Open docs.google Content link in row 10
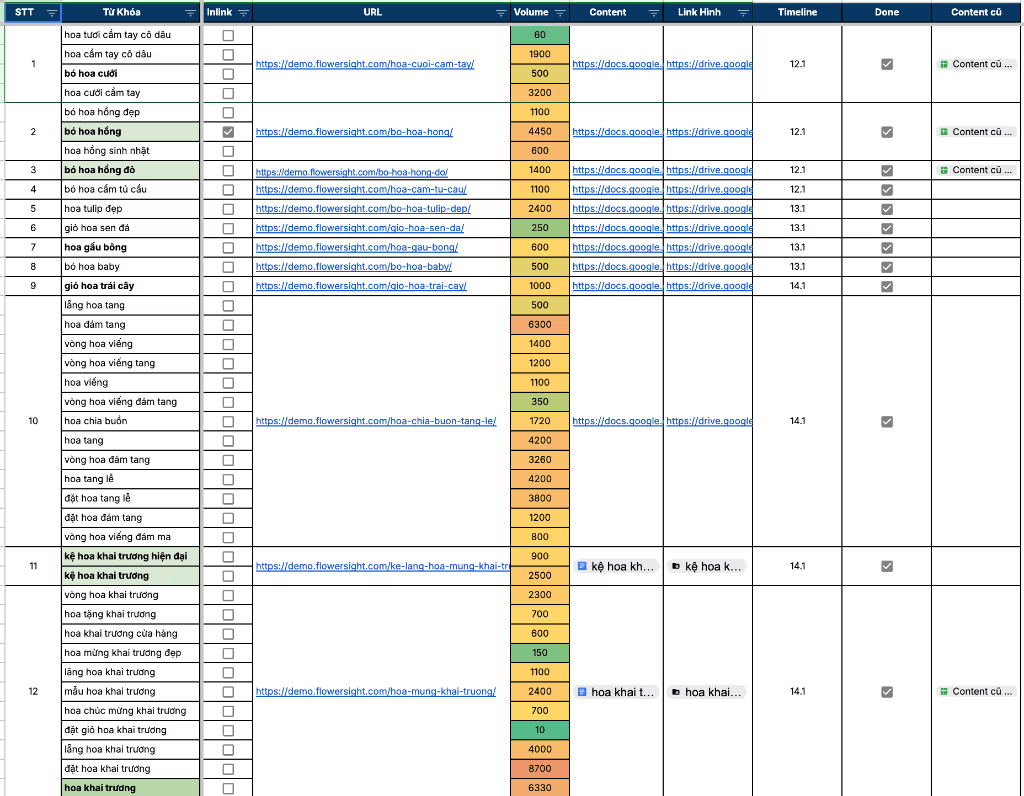Viewport: 1024px width, 796px height. coord(617,421)
